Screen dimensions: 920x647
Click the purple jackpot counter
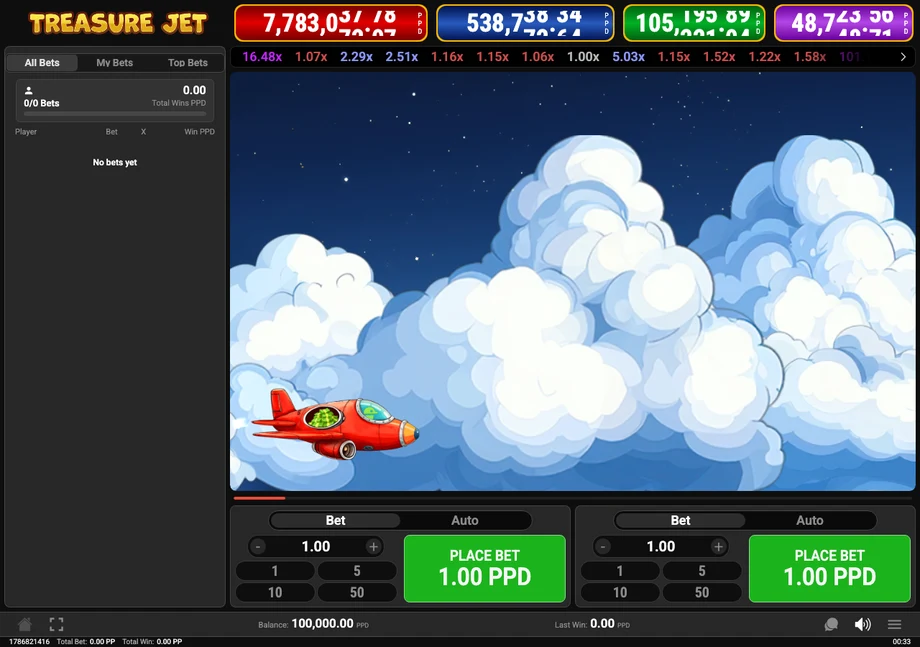pyautogui.click(x=844, y=23)
